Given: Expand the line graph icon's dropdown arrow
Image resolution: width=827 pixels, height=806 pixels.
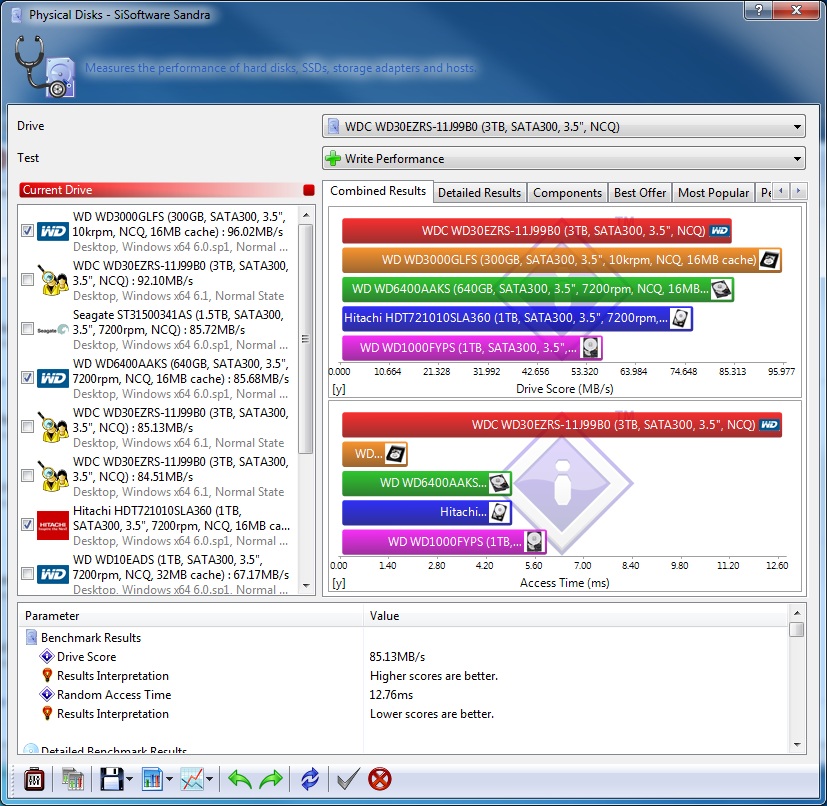Looking at the screenshot, I should 209,779.
